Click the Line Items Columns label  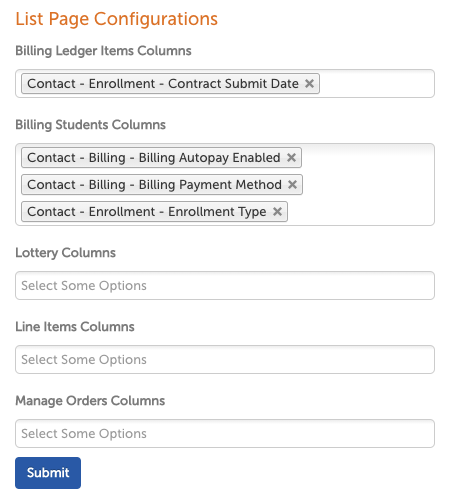75,327
